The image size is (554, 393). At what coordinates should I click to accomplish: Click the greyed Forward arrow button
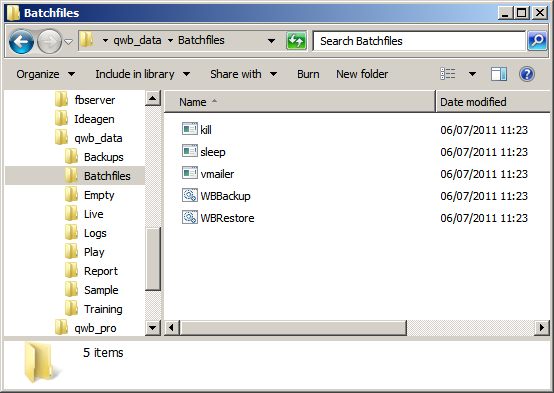click(49, 42)
